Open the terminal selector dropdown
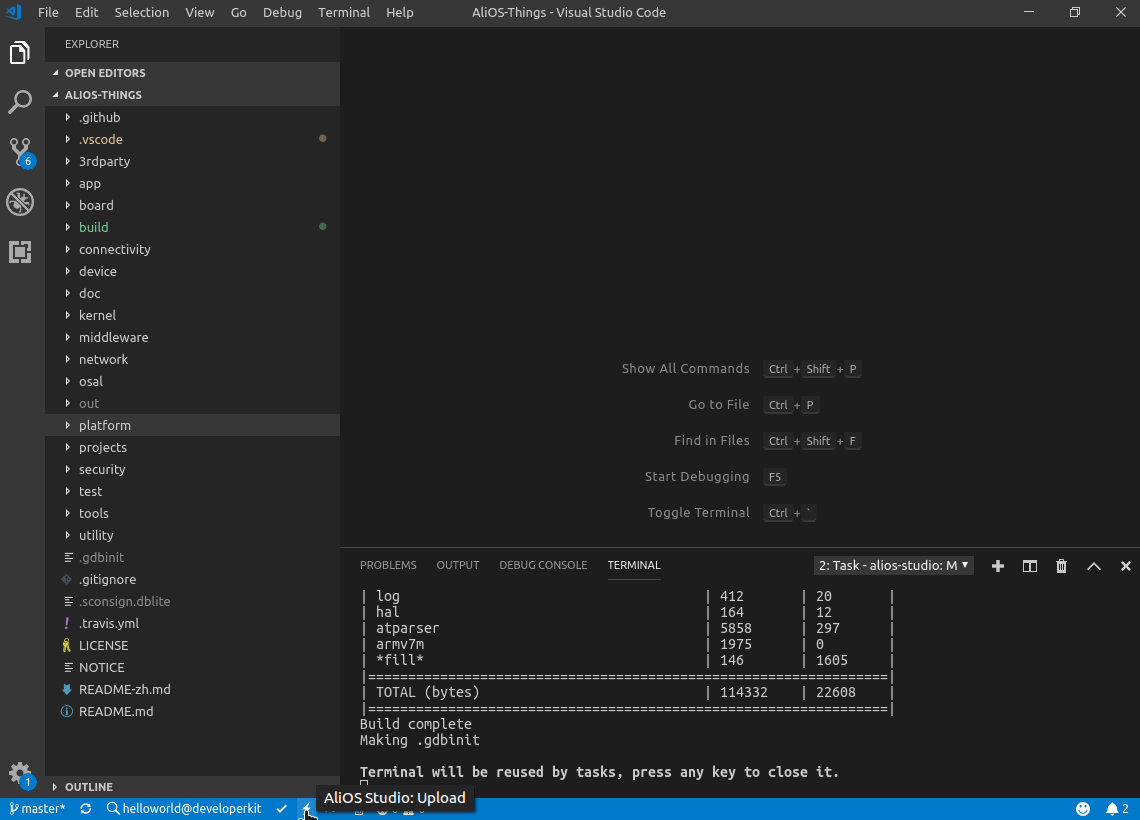The image size is (1140, 820). point(894,566)
